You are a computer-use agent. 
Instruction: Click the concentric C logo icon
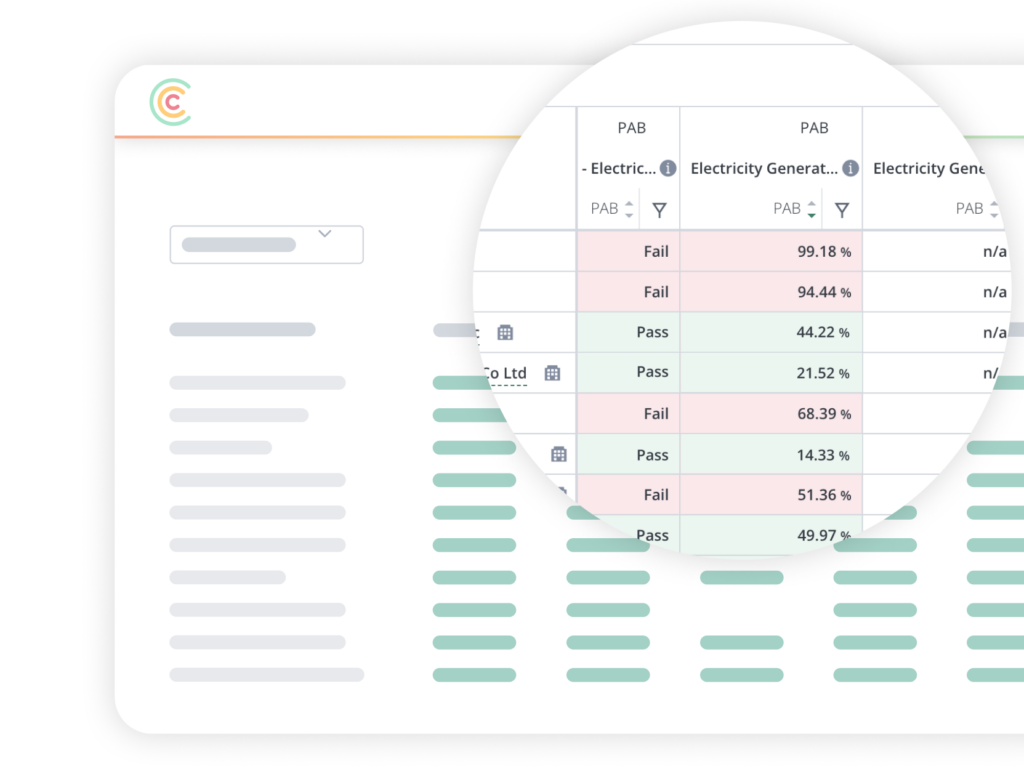click(171, 103)
